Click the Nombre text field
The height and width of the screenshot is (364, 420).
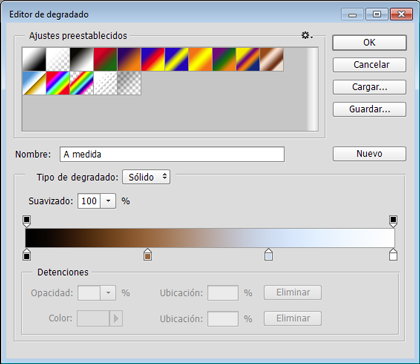[172, 154]
